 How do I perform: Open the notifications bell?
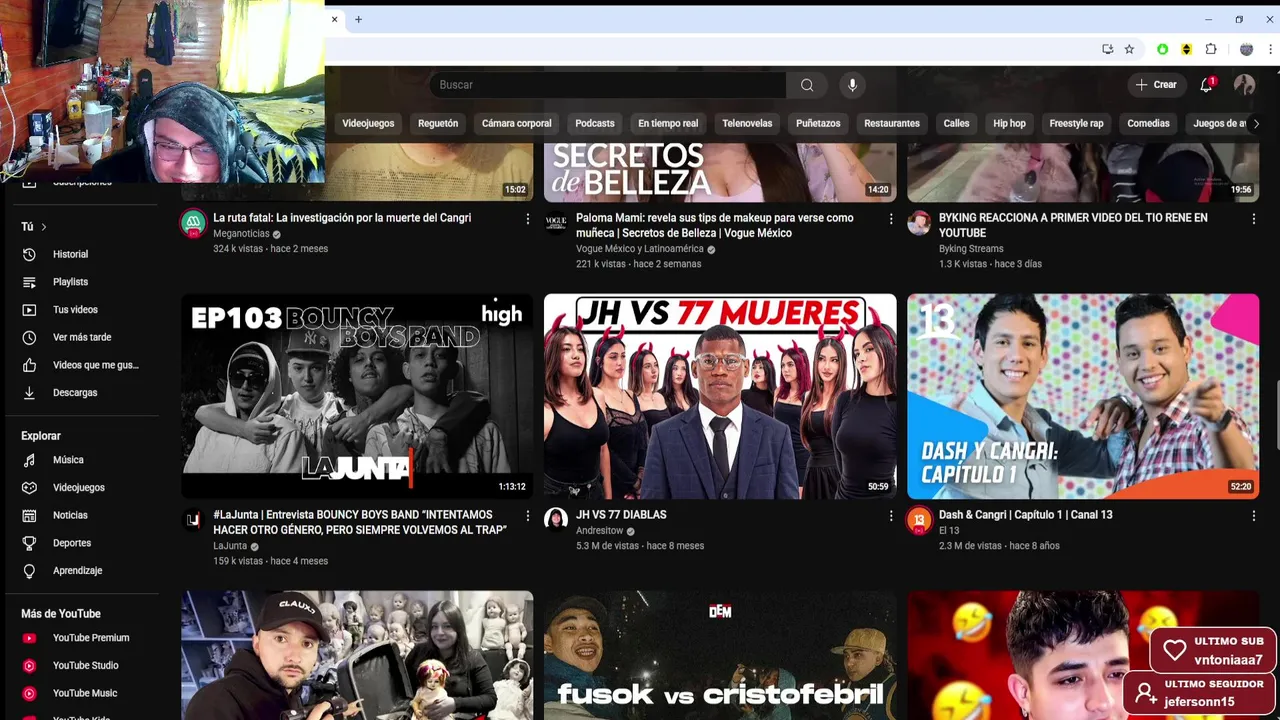(x=1206, y=85)
